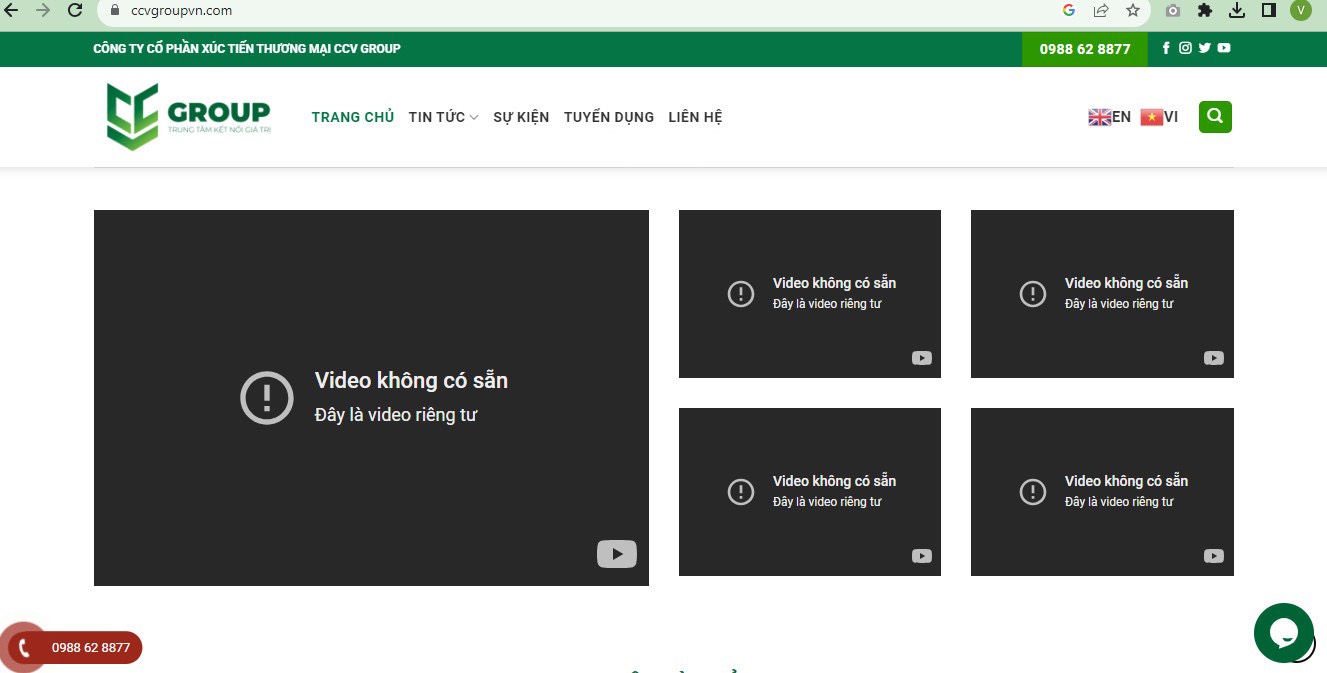This screenshot has height=673, width=1327.
Task: Open the floating chat bubble widget
Action: (x=1283, y=633)
